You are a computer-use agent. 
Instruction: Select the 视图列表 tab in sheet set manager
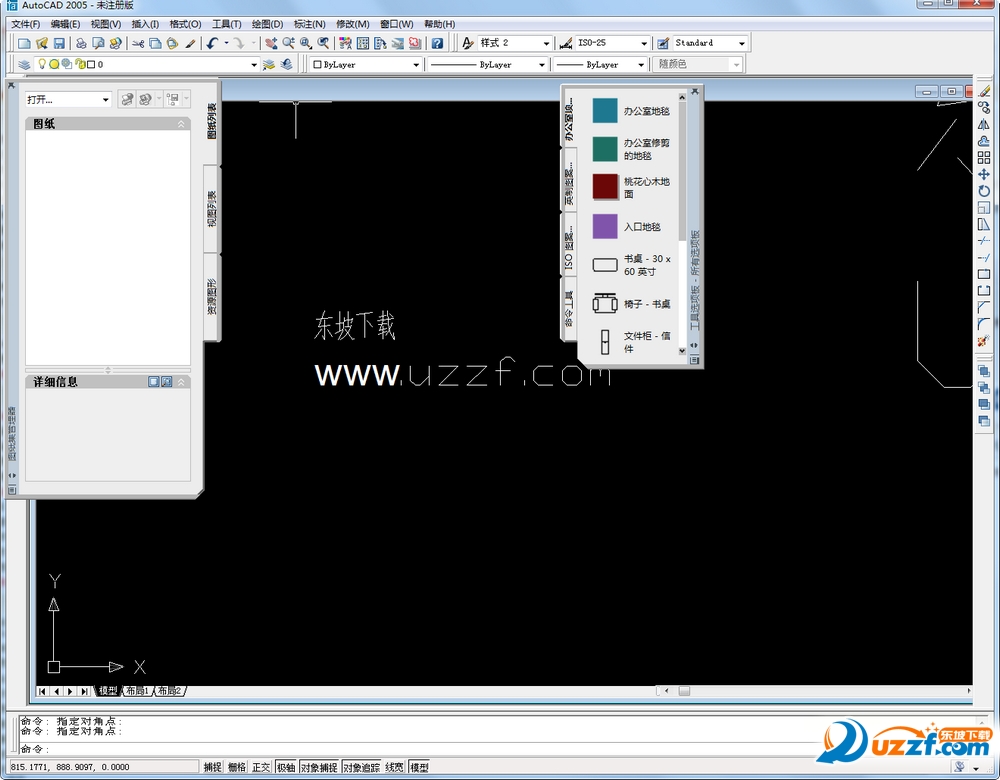[212, 208]
